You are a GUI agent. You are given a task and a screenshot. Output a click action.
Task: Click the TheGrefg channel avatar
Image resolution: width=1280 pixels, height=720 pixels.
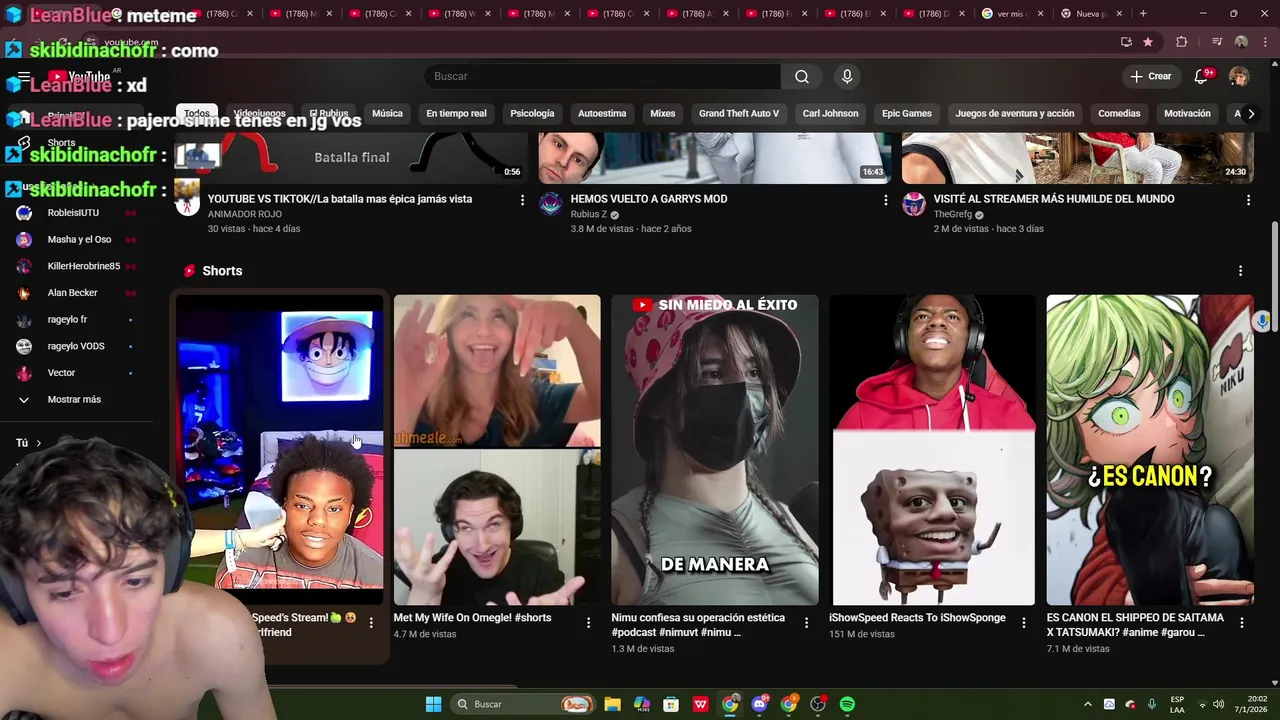[914, 204]
